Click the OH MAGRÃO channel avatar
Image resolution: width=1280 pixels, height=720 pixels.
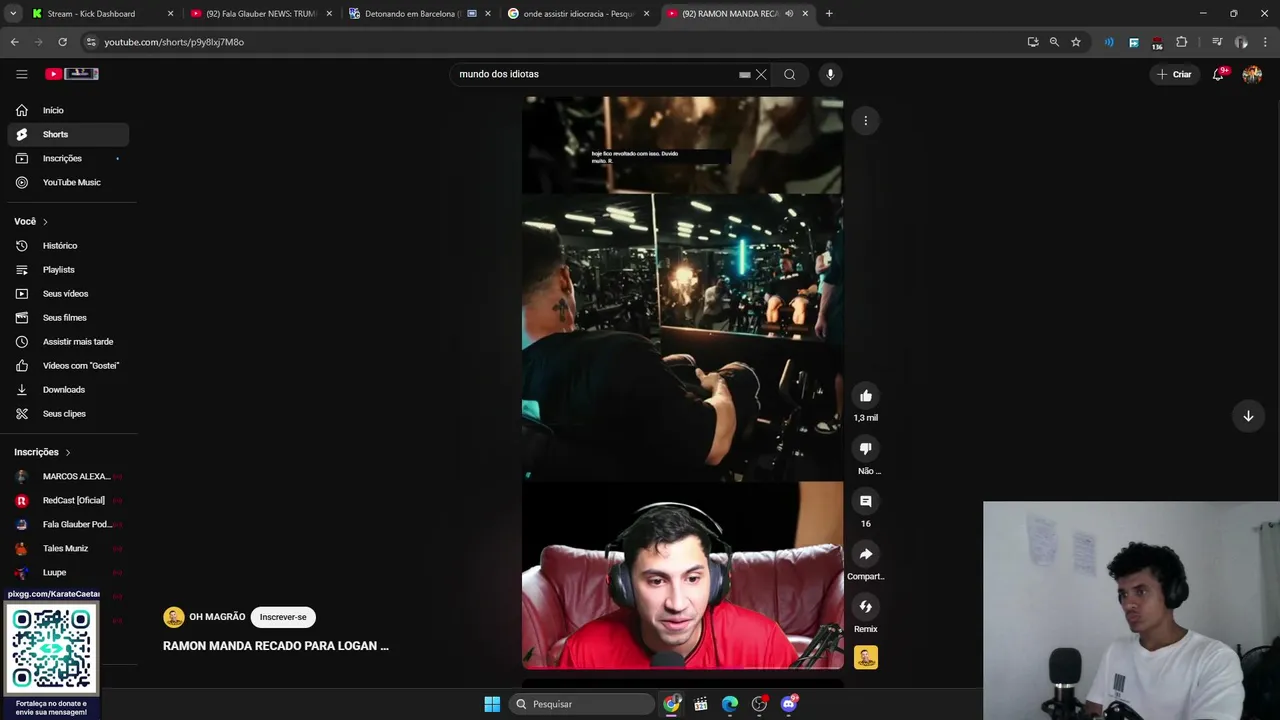(x=174, y=617)
